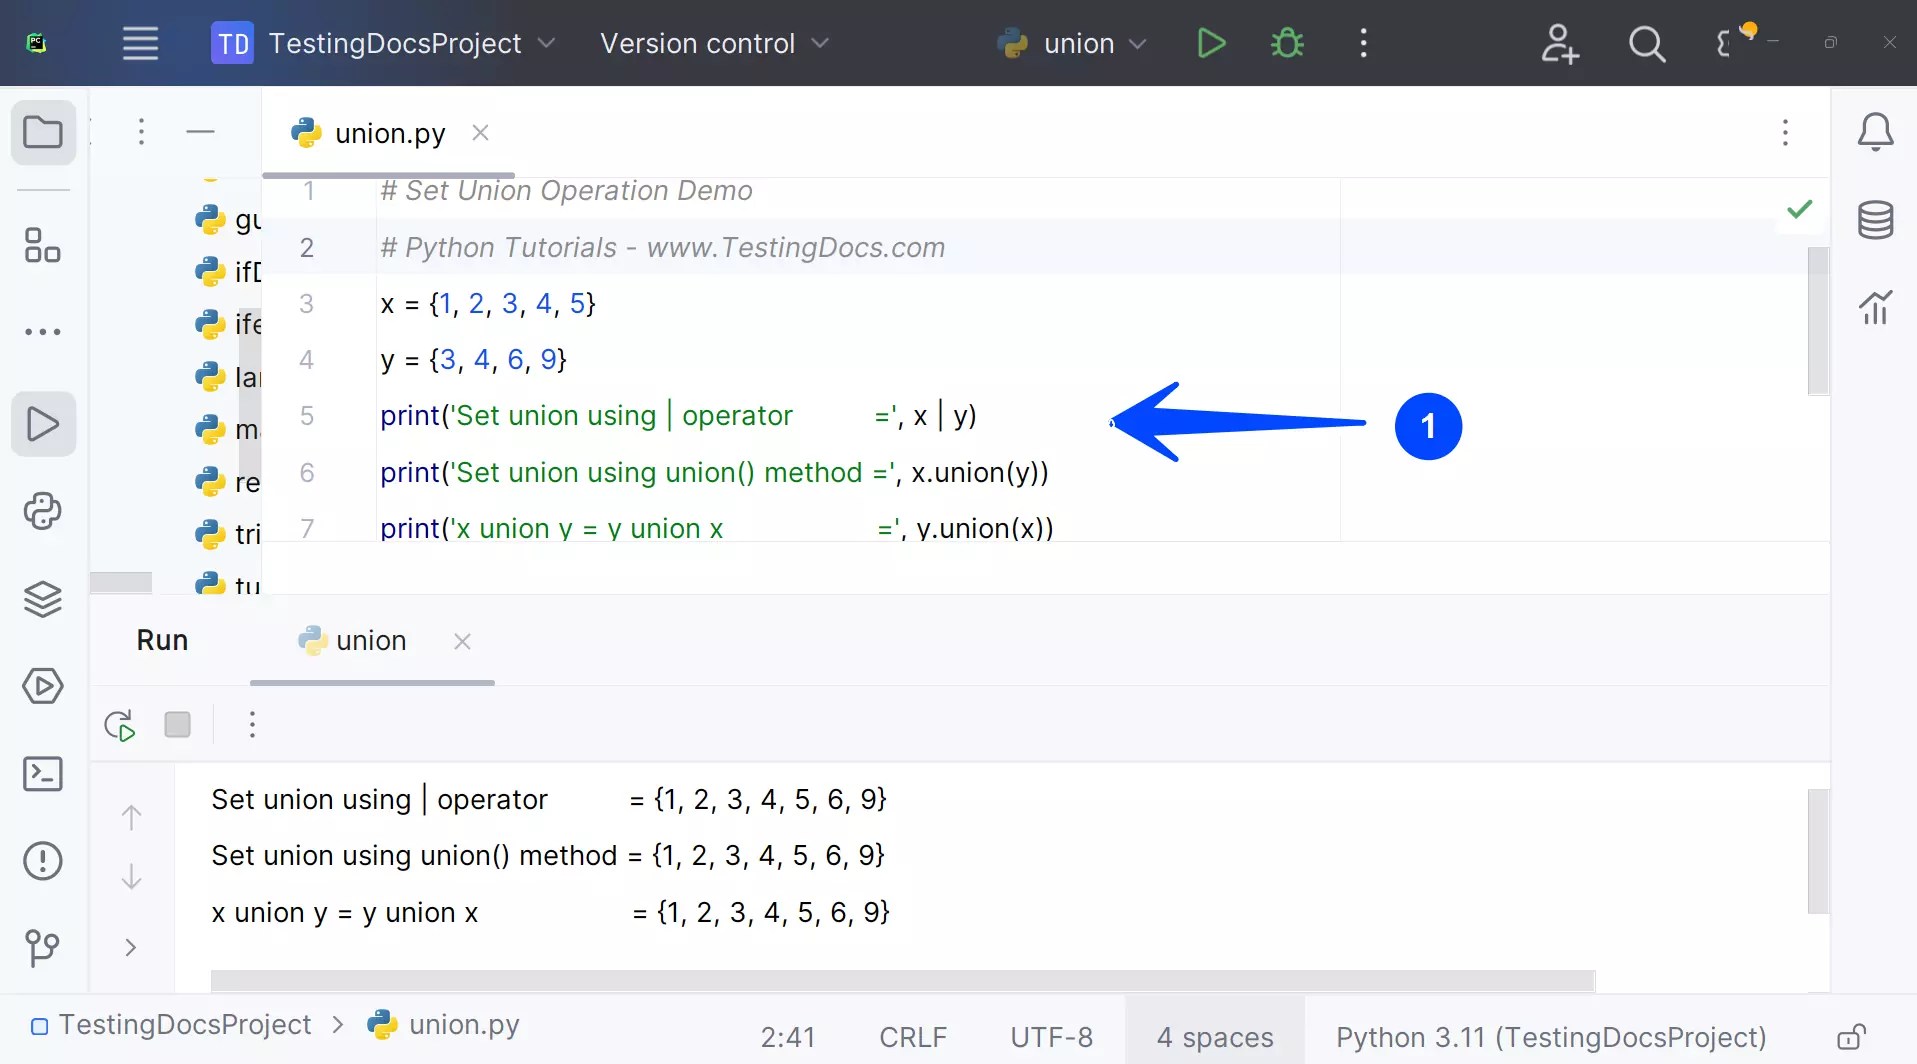Open the Database tool window
Viewport: 1917px width, 1064px height.
coord(1877,220)
